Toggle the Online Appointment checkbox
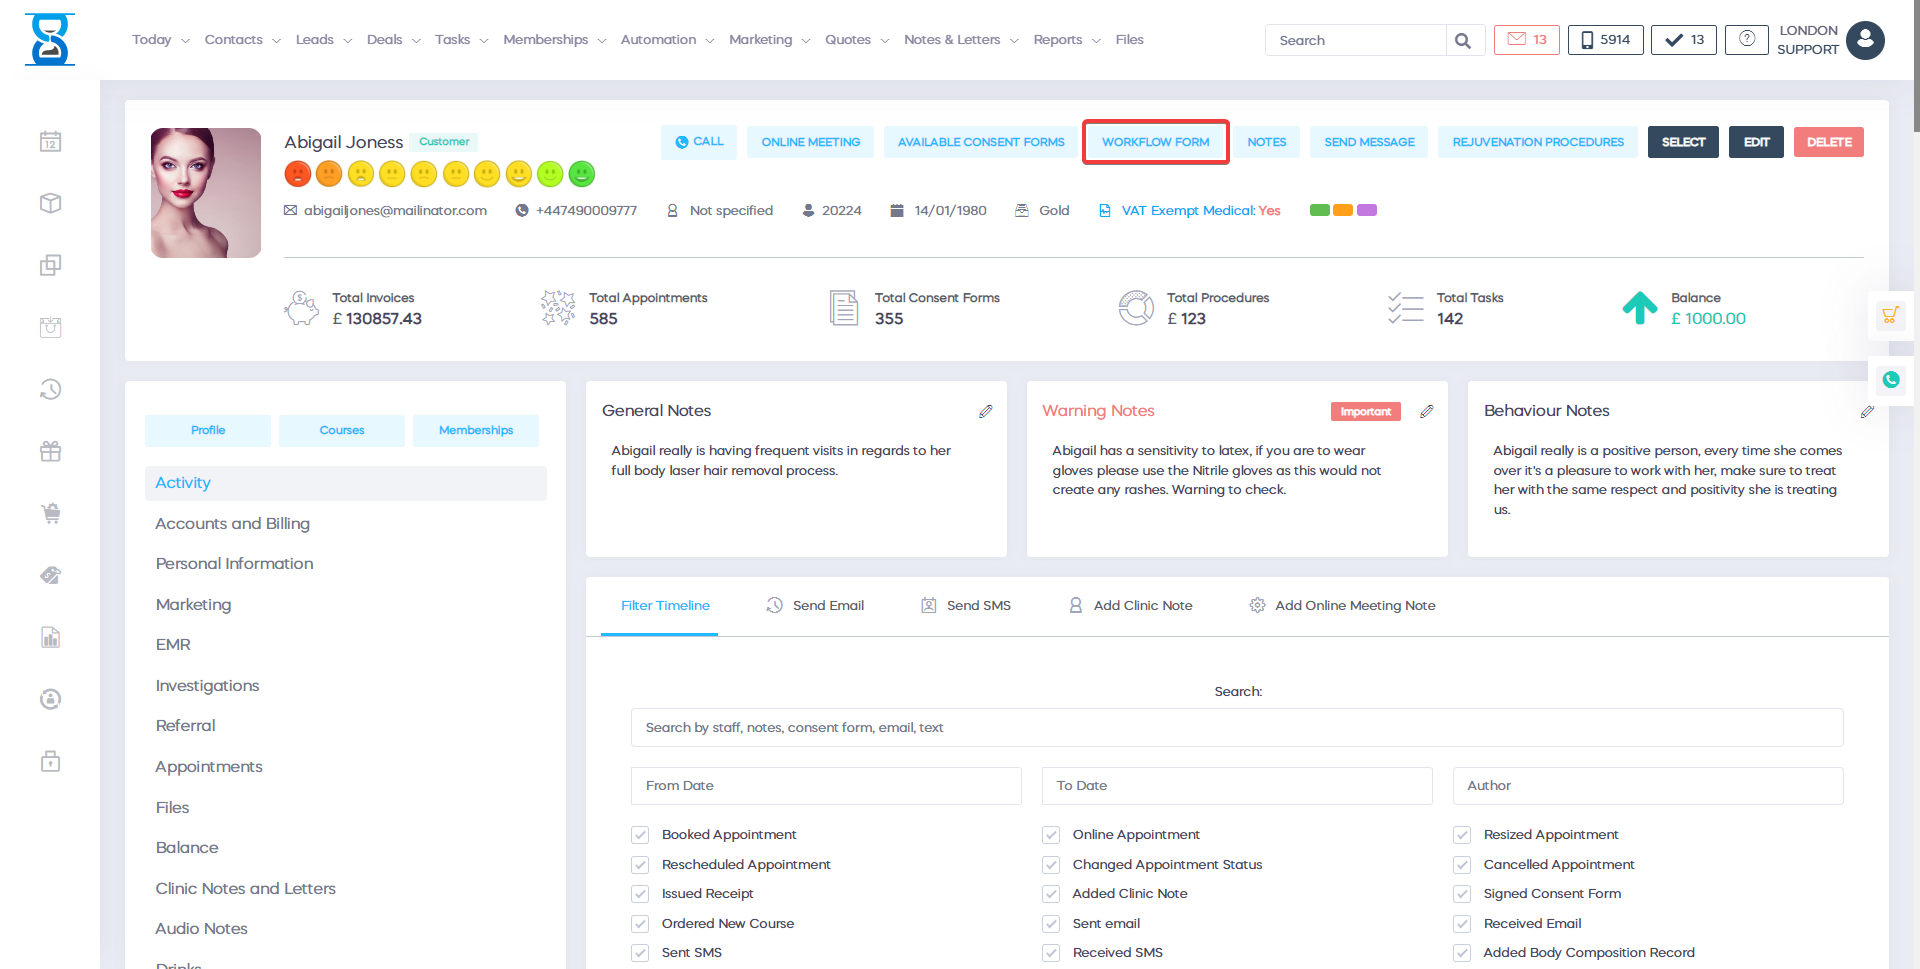This screenshot has height=969, width=1920. pos(1051,835)
